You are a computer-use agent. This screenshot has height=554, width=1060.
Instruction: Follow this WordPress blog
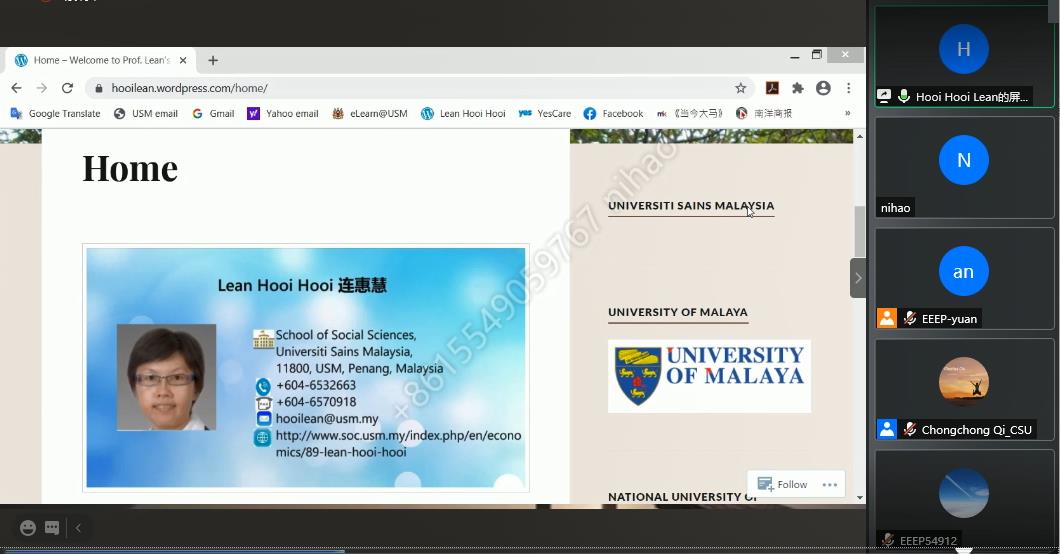click(783, 484)
